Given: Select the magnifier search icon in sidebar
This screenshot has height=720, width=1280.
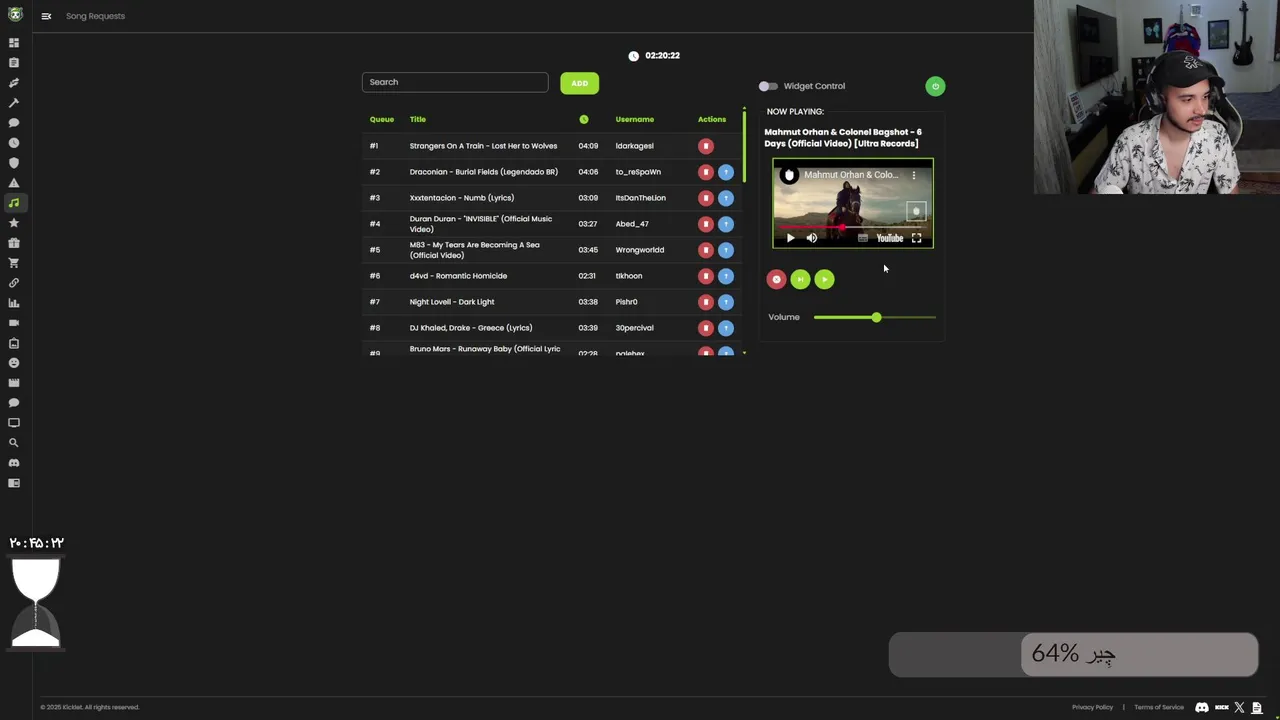Looking at the screenshot, I should point(14,443).
